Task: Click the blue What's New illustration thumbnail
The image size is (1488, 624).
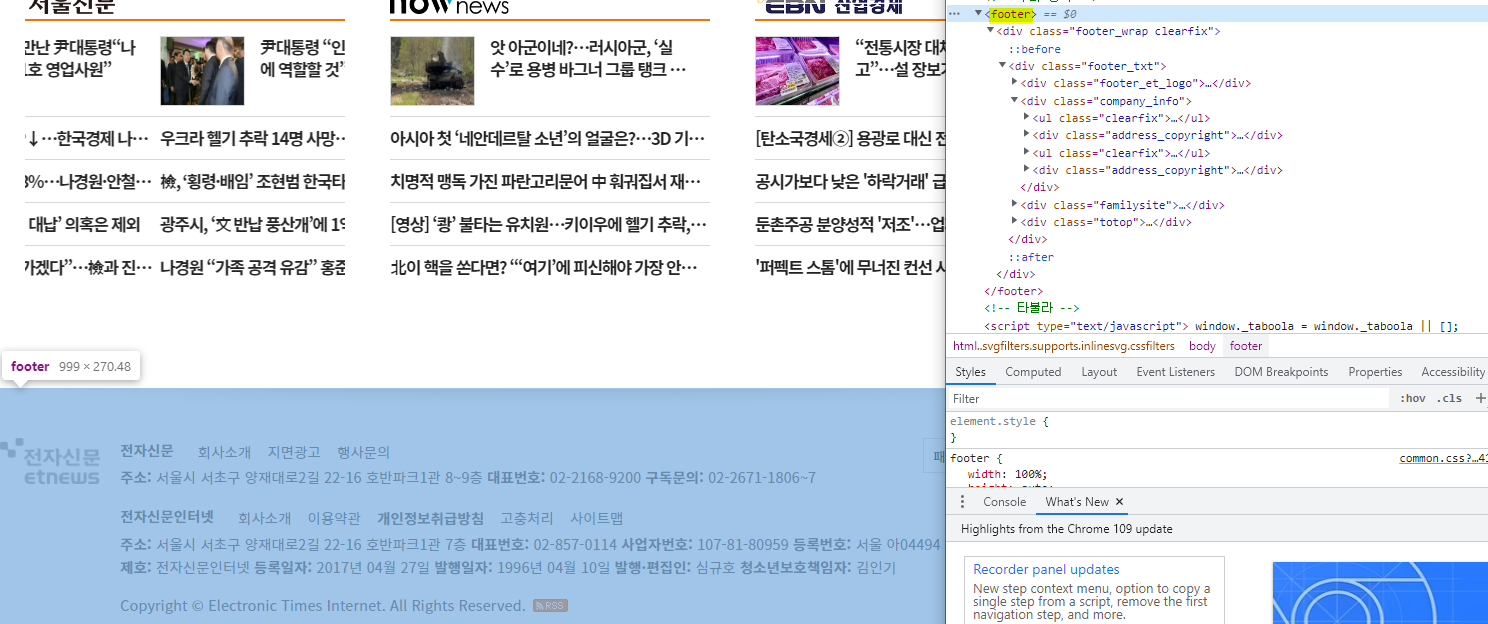Action: click(x=1380, y=593)
